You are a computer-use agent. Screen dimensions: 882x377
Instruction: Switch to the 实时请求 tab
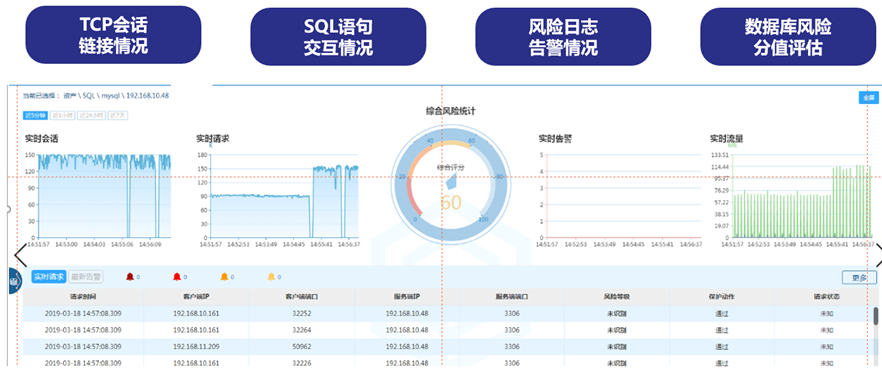49,277
